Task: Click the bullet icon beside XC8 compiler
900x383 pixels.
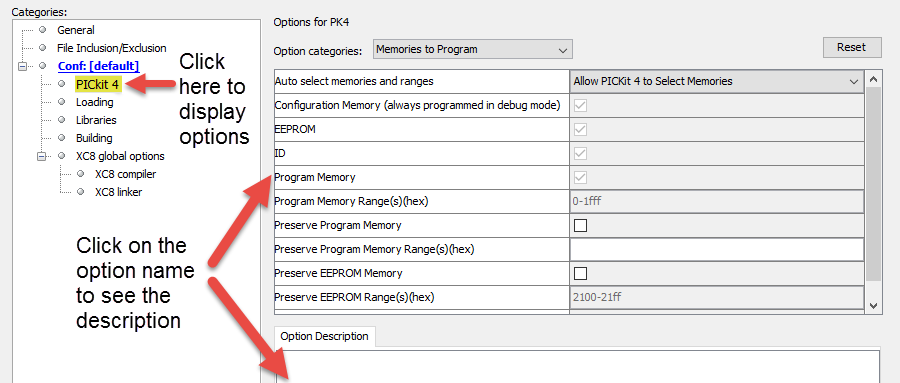Action: coord(80,174)
